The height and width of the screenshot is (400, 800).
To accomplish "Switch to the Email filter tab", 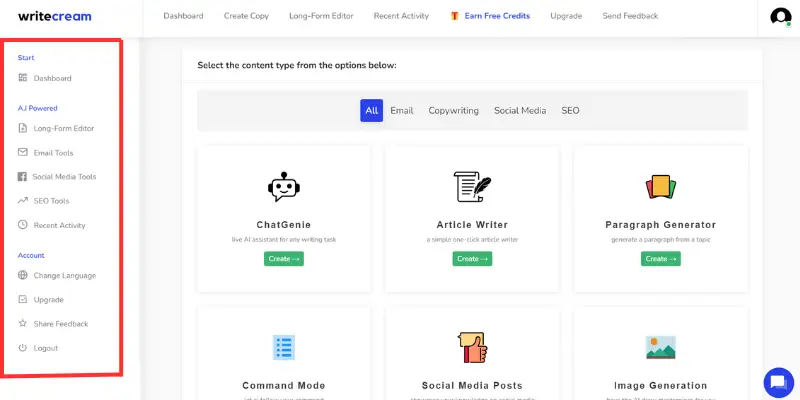I will click(402, 110).
